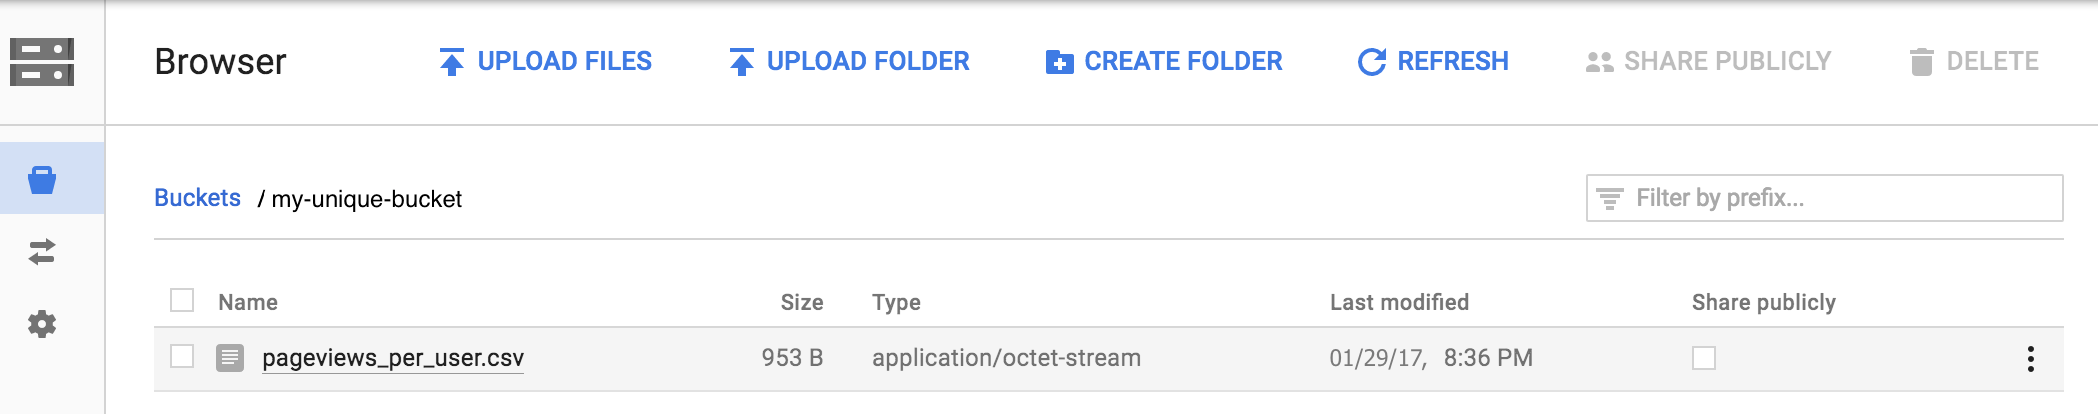Click the file icon beside pageviews_per_user.csv
Image resolution: width=2098 pixels, height=414 pixels.
[230, 358]
